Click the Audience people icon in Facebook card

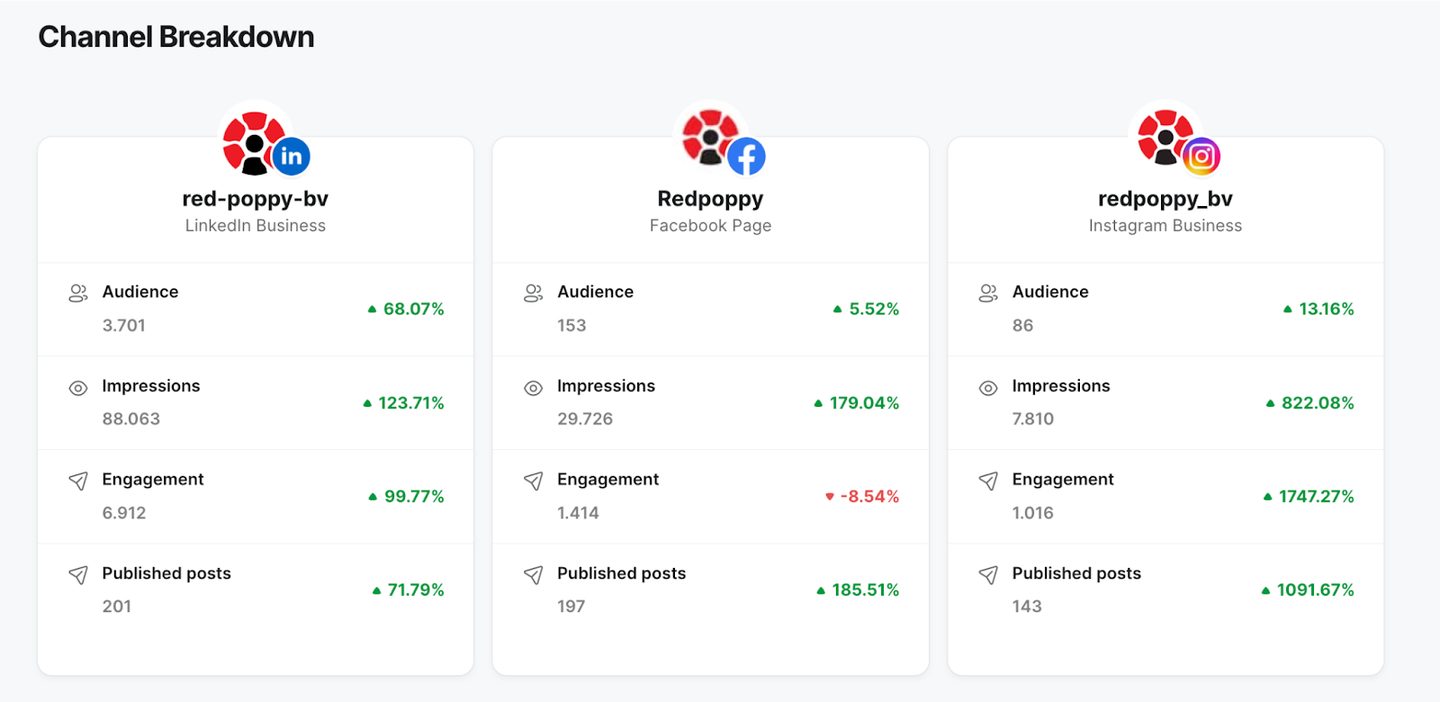coord(533,293)
